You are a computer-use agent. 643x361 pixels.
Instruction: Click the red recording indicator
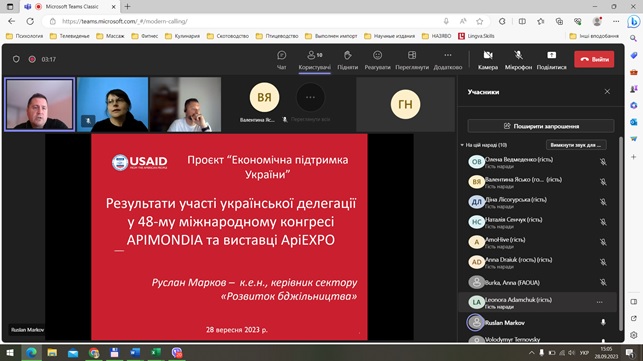point(32,59)
